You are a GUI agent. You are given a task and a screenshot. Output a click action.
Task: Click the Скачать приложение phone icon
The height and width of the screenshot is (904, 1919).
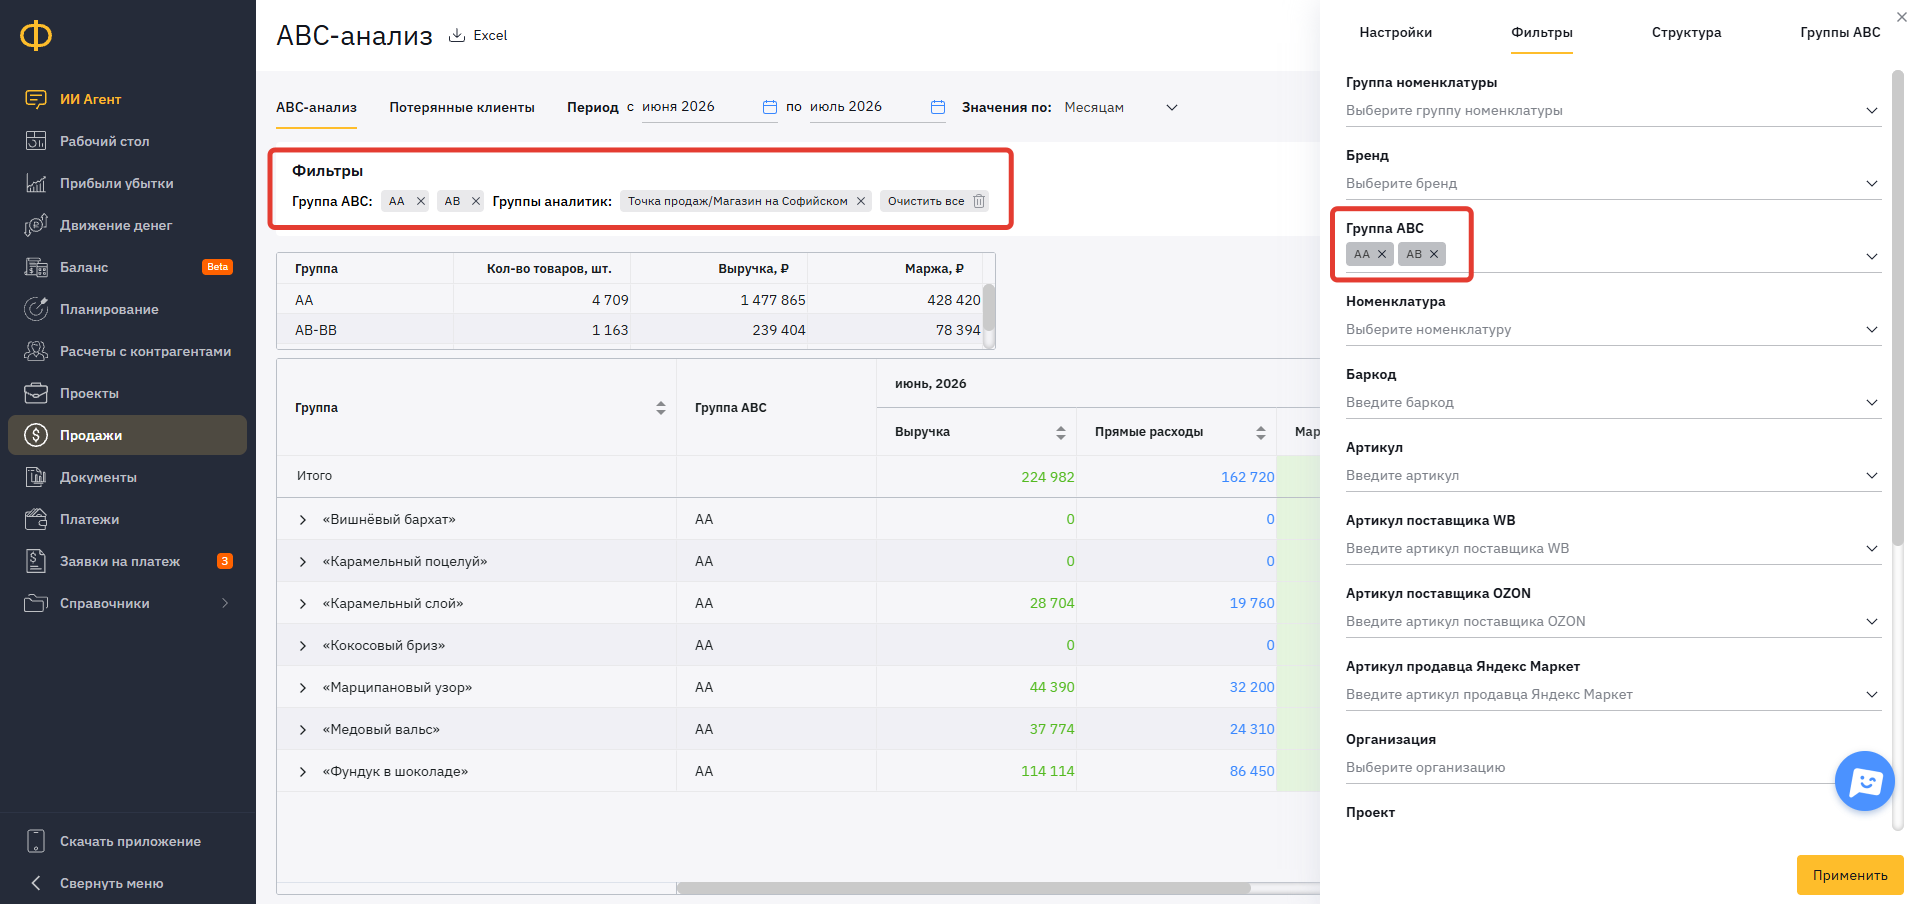(36, 841)
